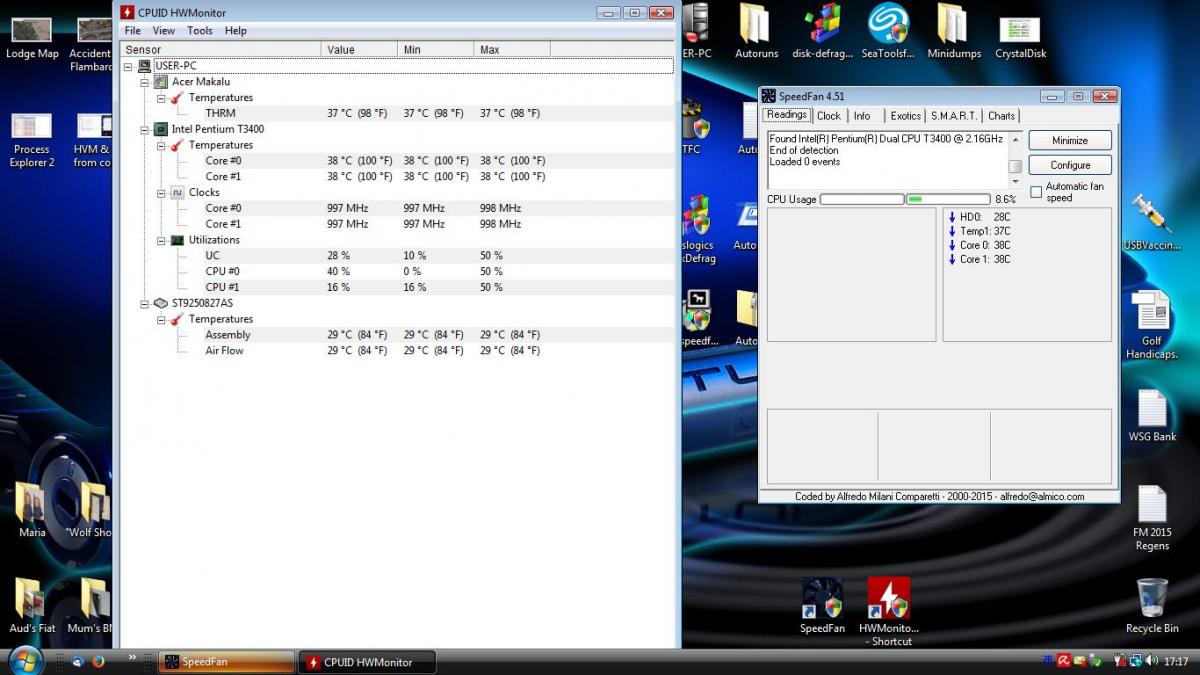Open the Minidumps folder icon

click(952, 31)
